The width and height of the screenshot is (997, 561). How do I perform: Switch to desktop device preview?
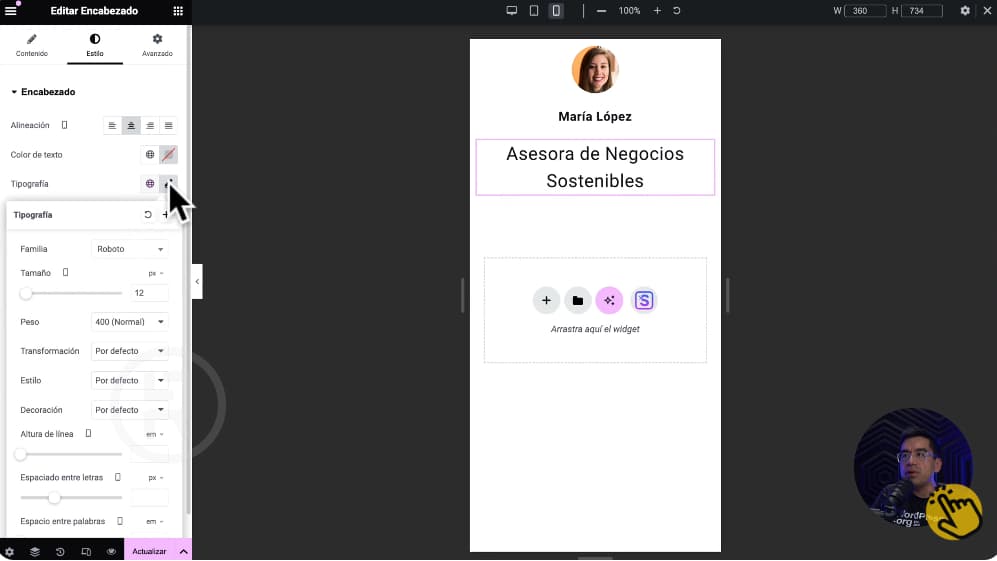tap(511, 11)
